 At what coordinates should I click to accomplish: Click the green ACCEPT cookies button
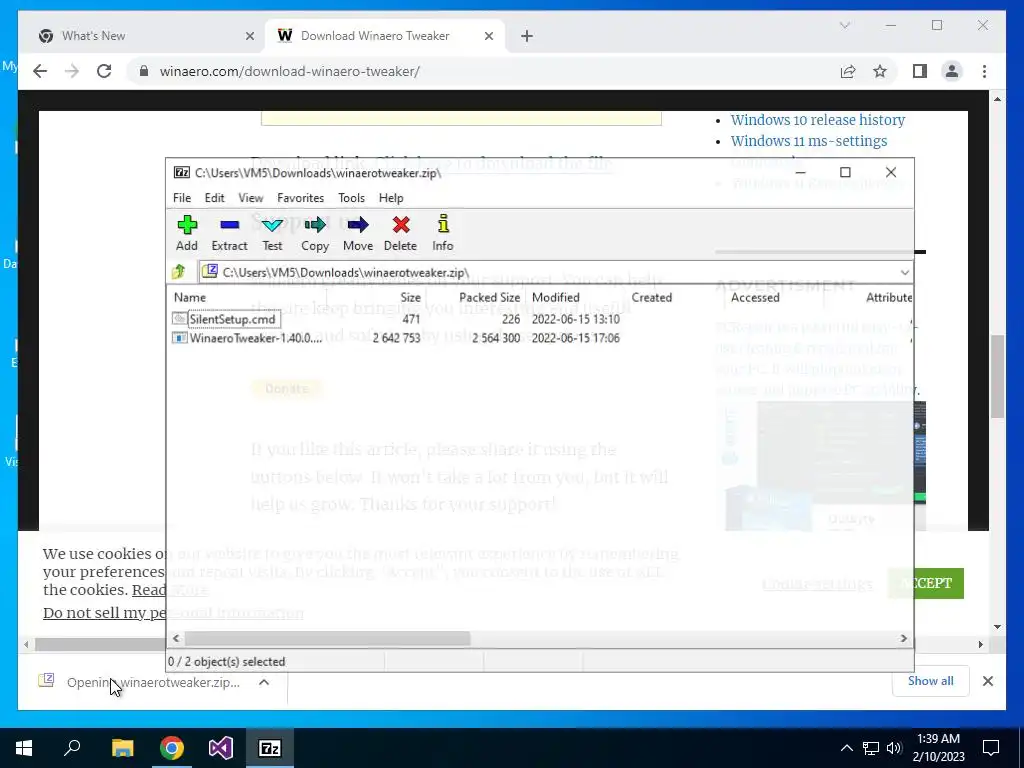pos(926,583)
